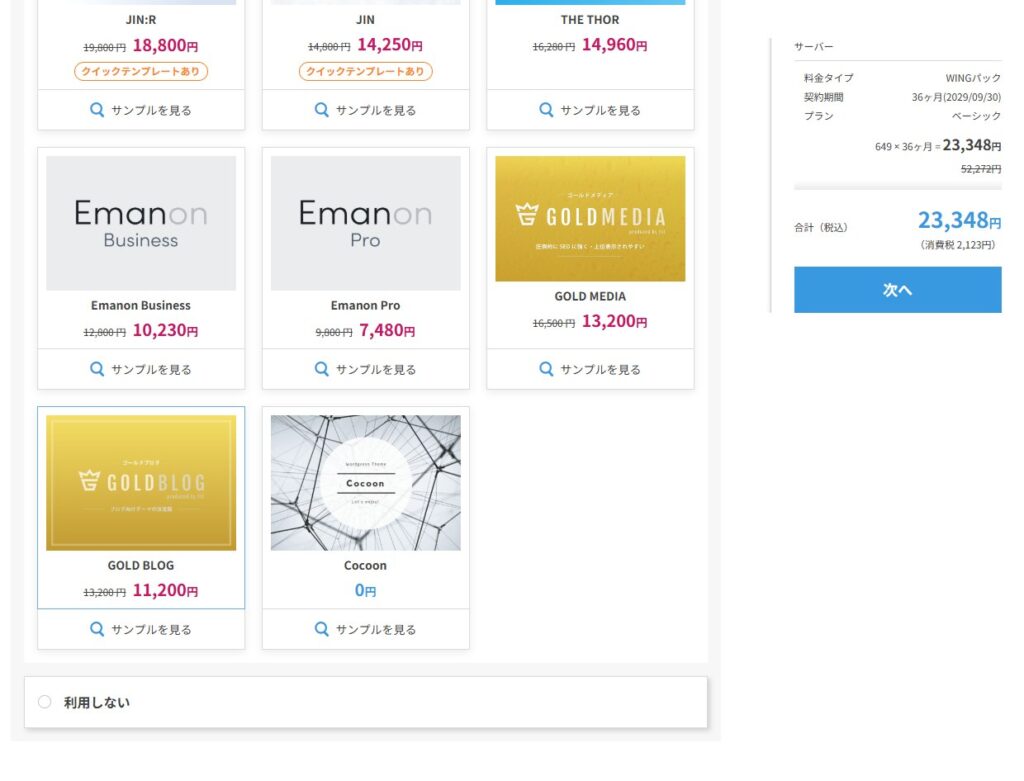
Task: View sample text link for GOLD MEDIA
Action: [x=600, y=370]
